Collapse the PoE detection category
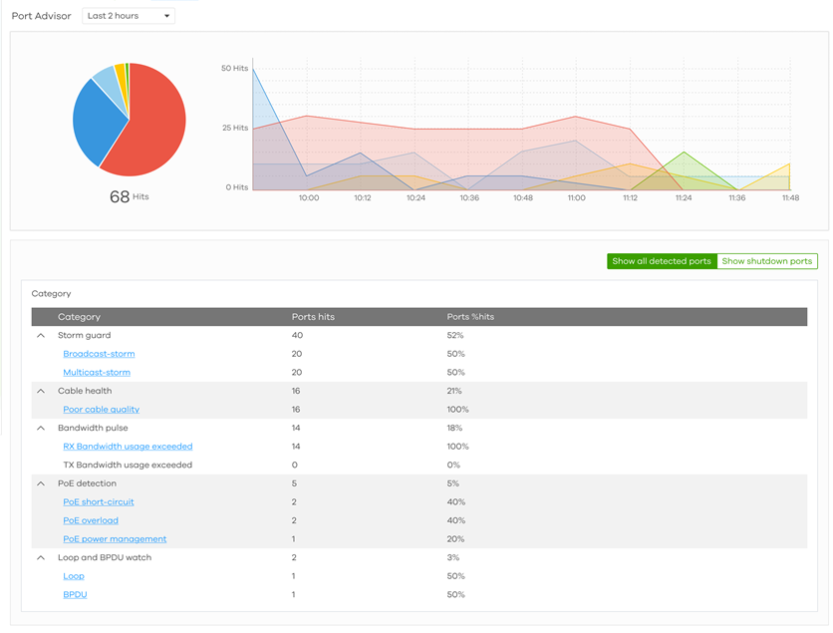This screenshot has width=833, height=633. [x=41, y=484]
